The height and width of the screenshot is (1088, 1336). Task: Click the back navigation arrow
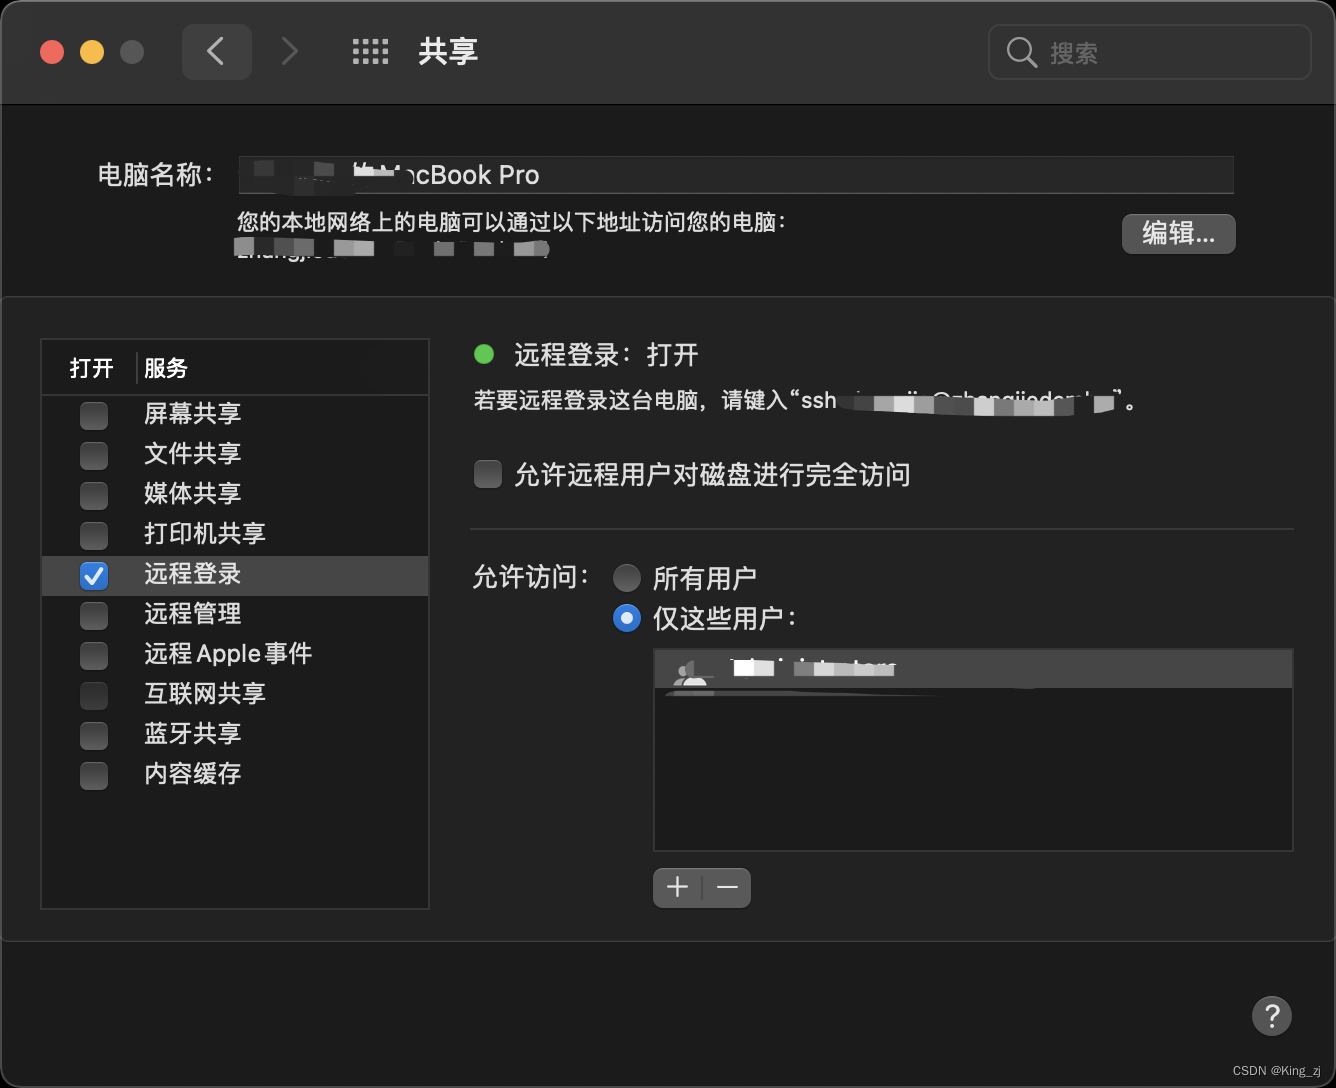point(217,52)
